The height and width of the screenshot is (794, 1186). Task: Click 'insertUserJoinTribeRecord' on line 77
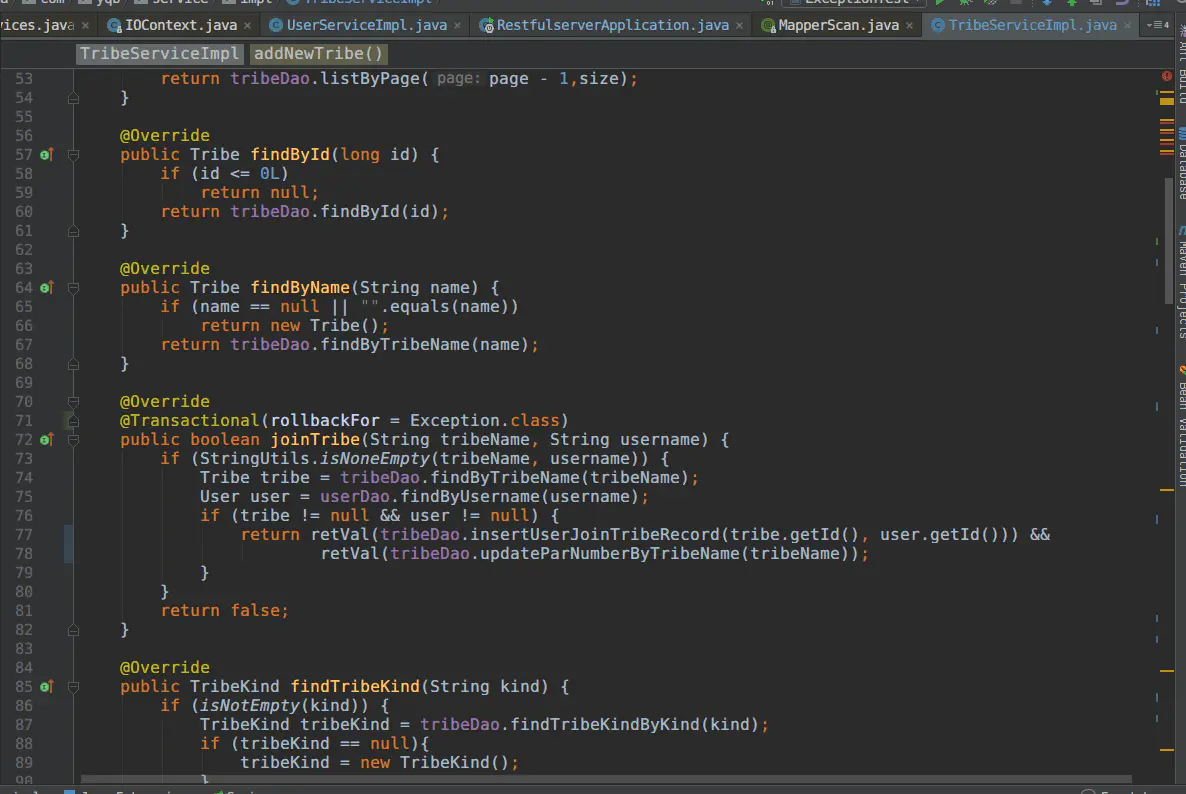coord(595,535)
